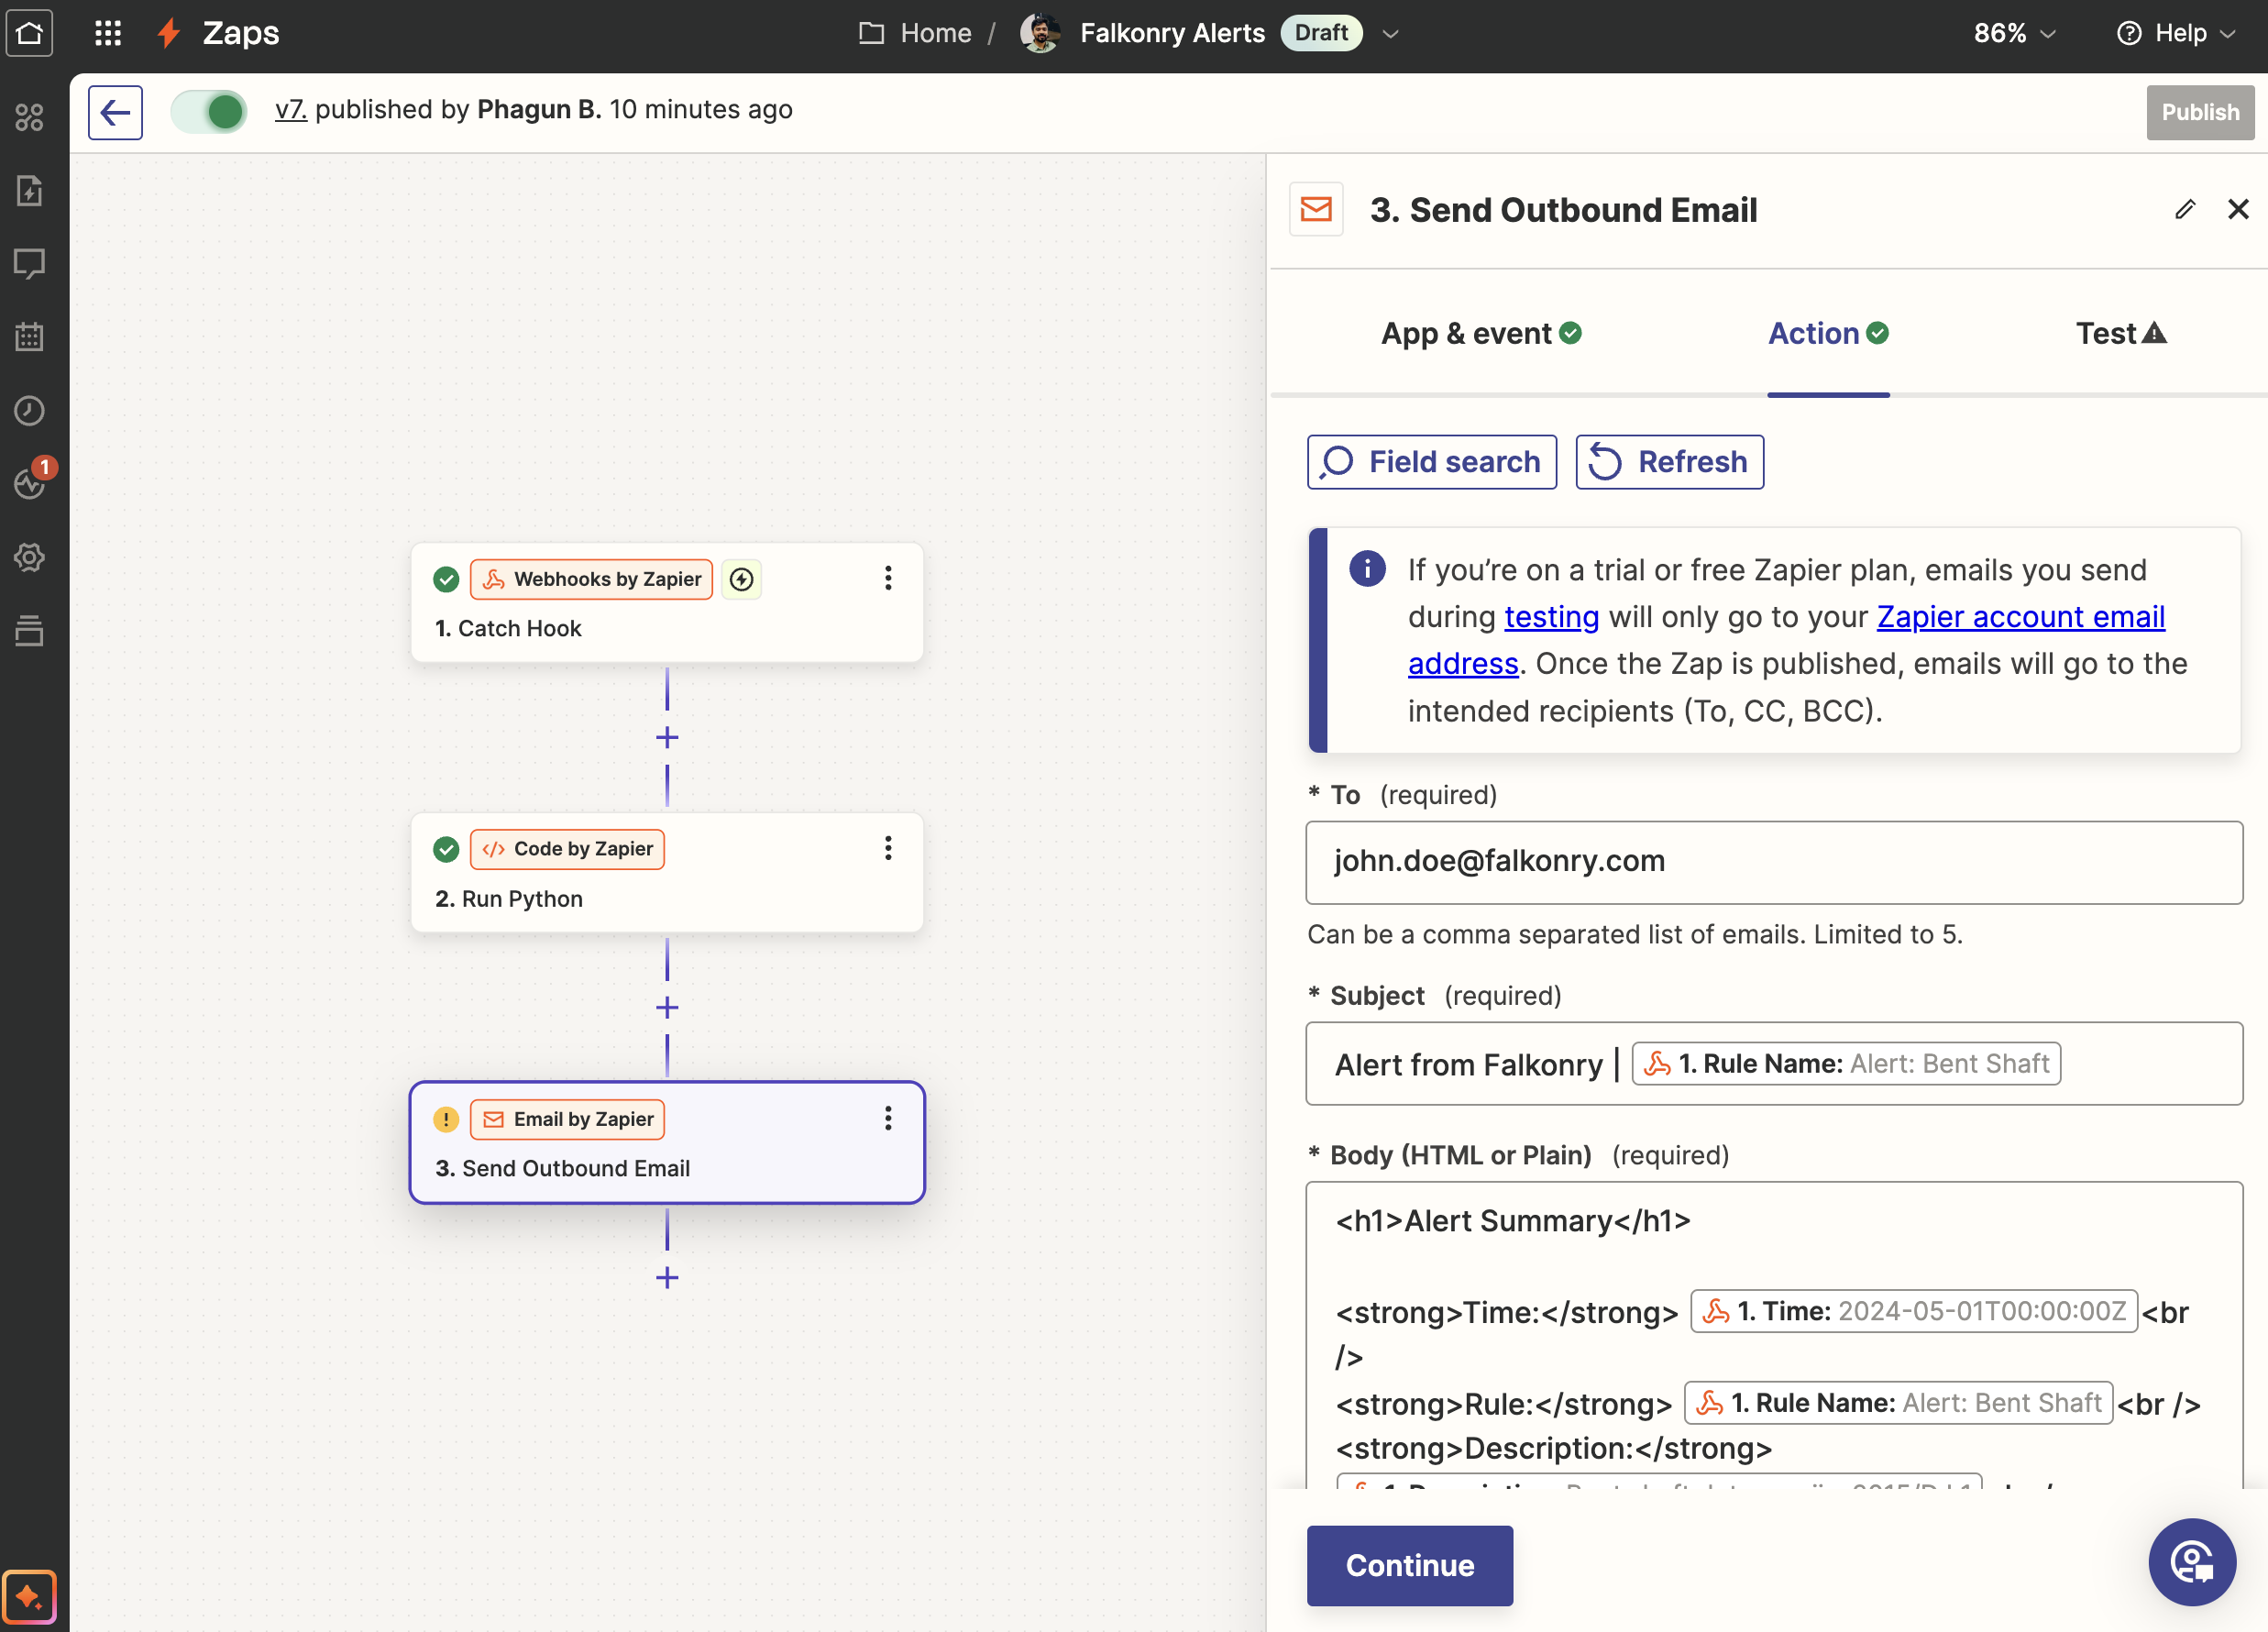The width and height of the screenshot is (2268, 1632).
Task: Open the testing link in info notice
Action: [1552, 616]
